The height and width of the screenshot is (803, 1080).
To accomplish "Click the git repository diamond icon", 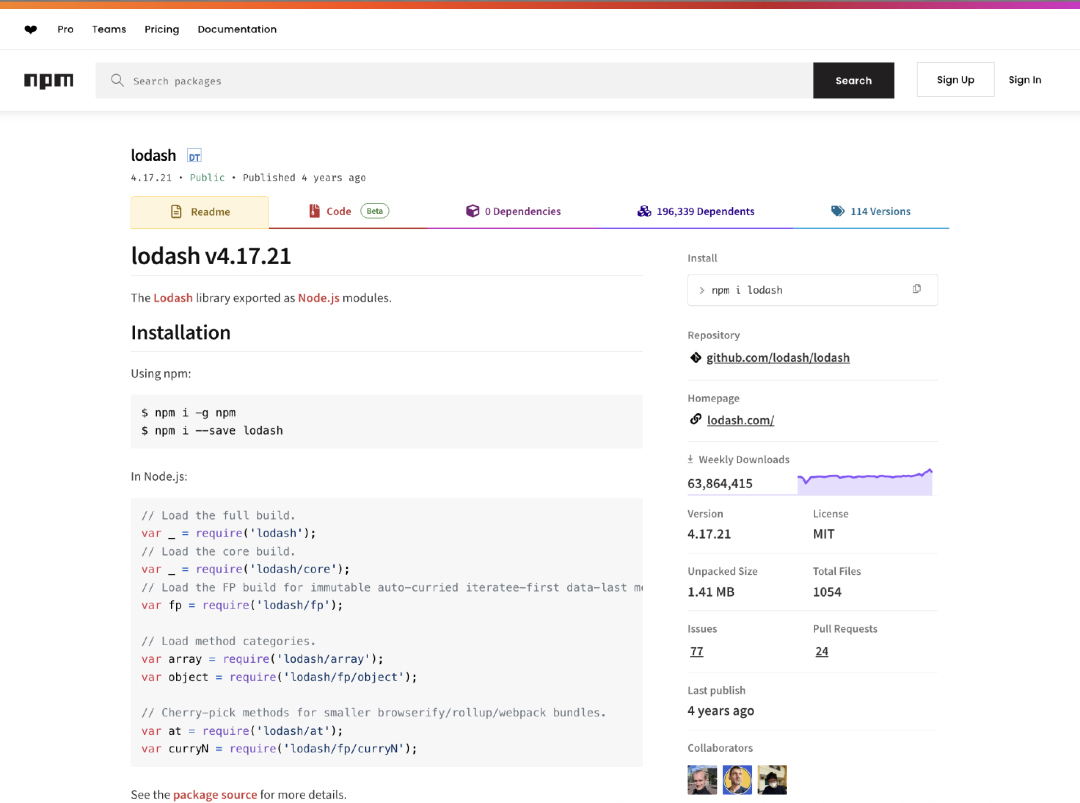I will coord(696,357).
